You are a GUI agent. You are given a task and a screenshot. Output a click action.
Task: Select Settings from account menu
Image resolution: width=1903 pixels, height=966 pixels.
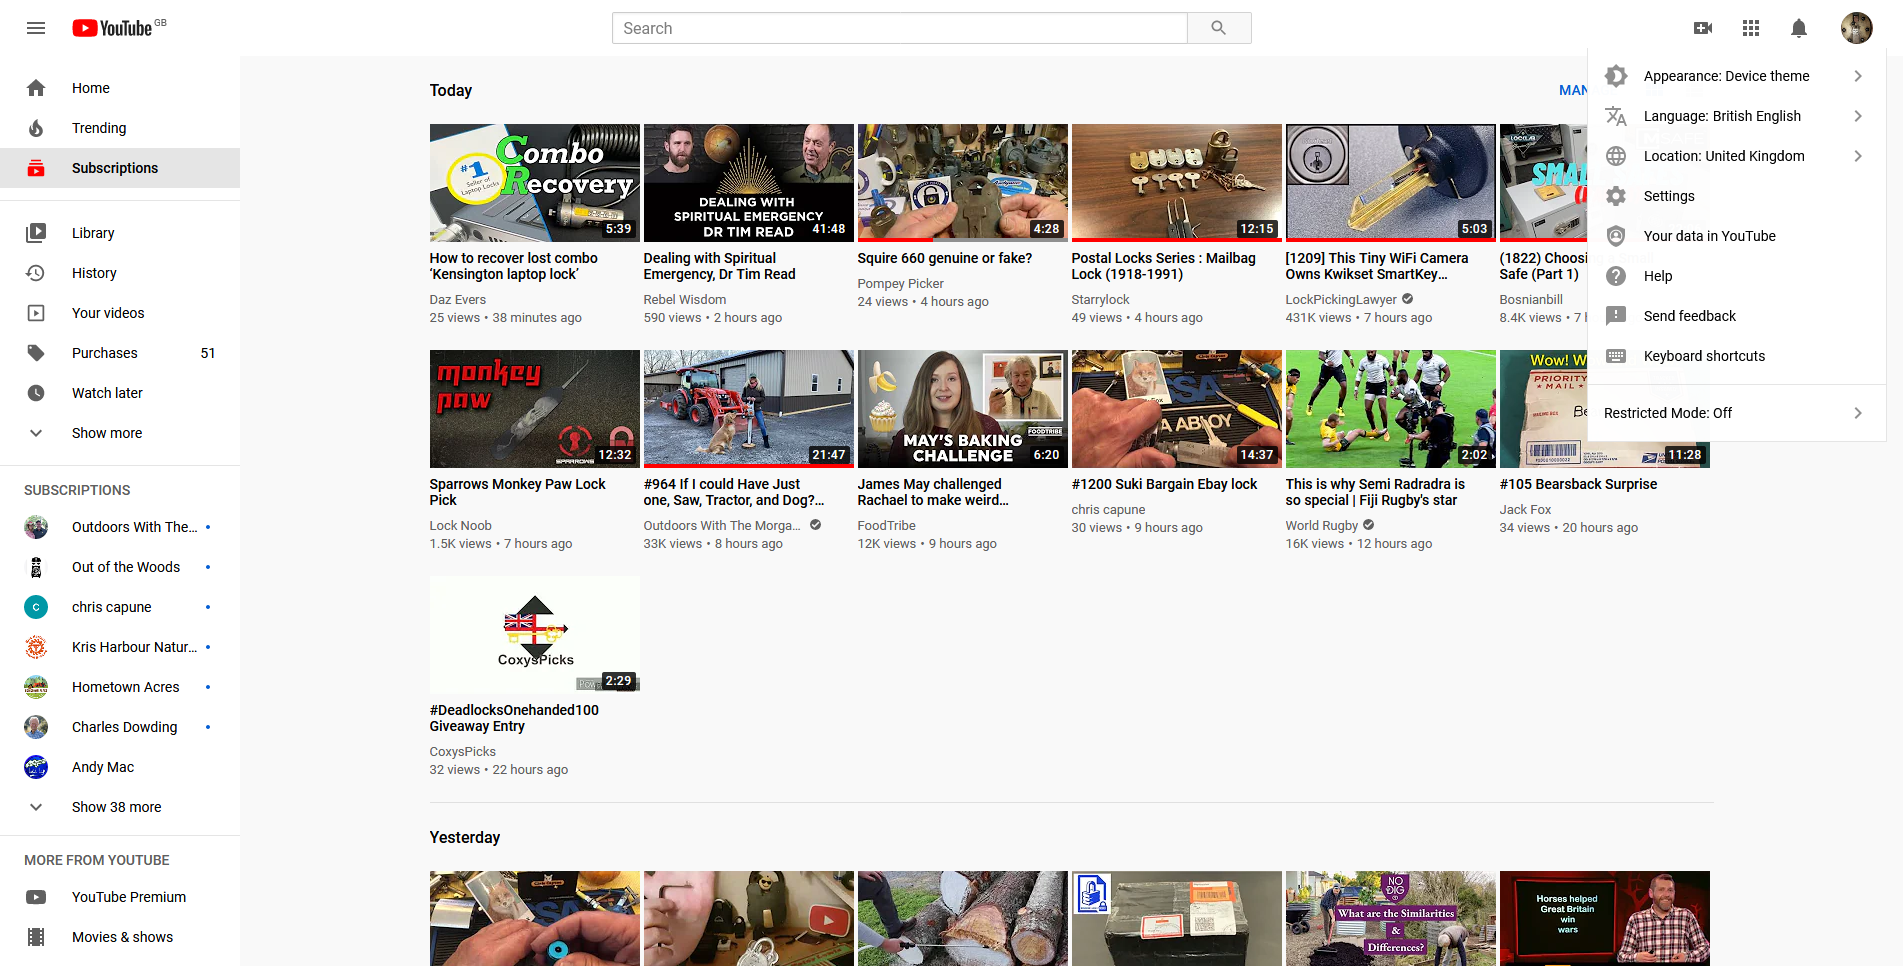1736,196
